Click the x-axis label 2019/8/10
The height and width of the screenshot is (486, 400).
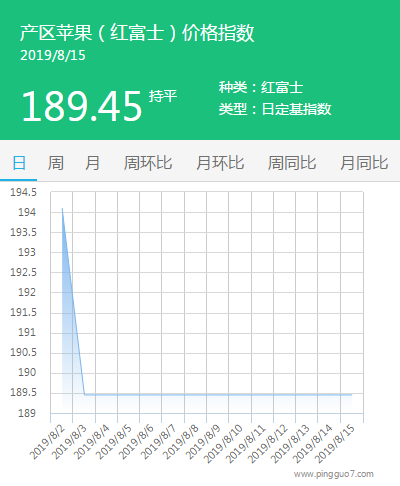(x=223, y=444)
